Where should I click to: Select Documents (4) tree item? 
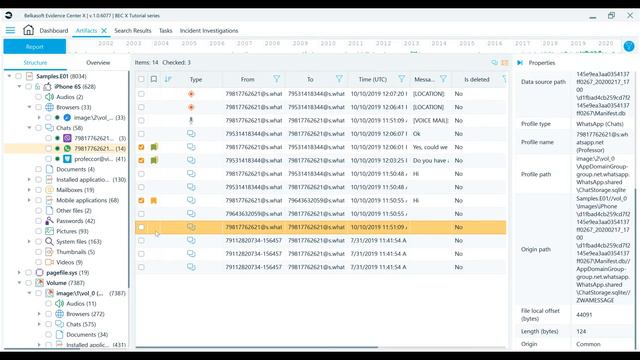point(75,169)
